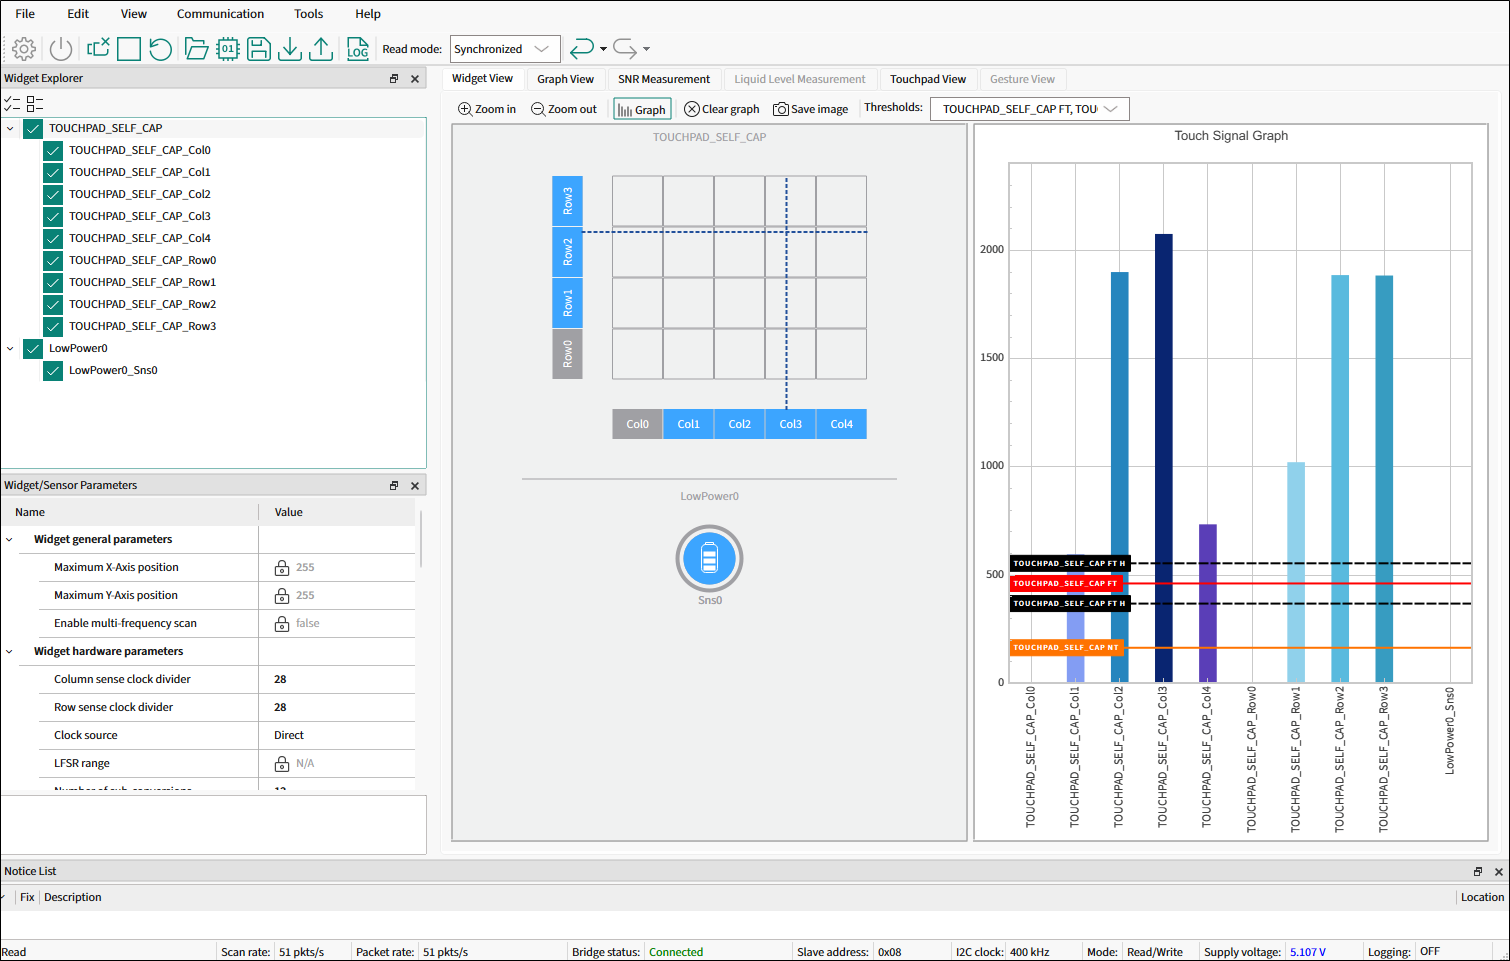The image size is (1510, 961).
Task: Click the Apply to Device chip icon
Action: pos(228,49)
